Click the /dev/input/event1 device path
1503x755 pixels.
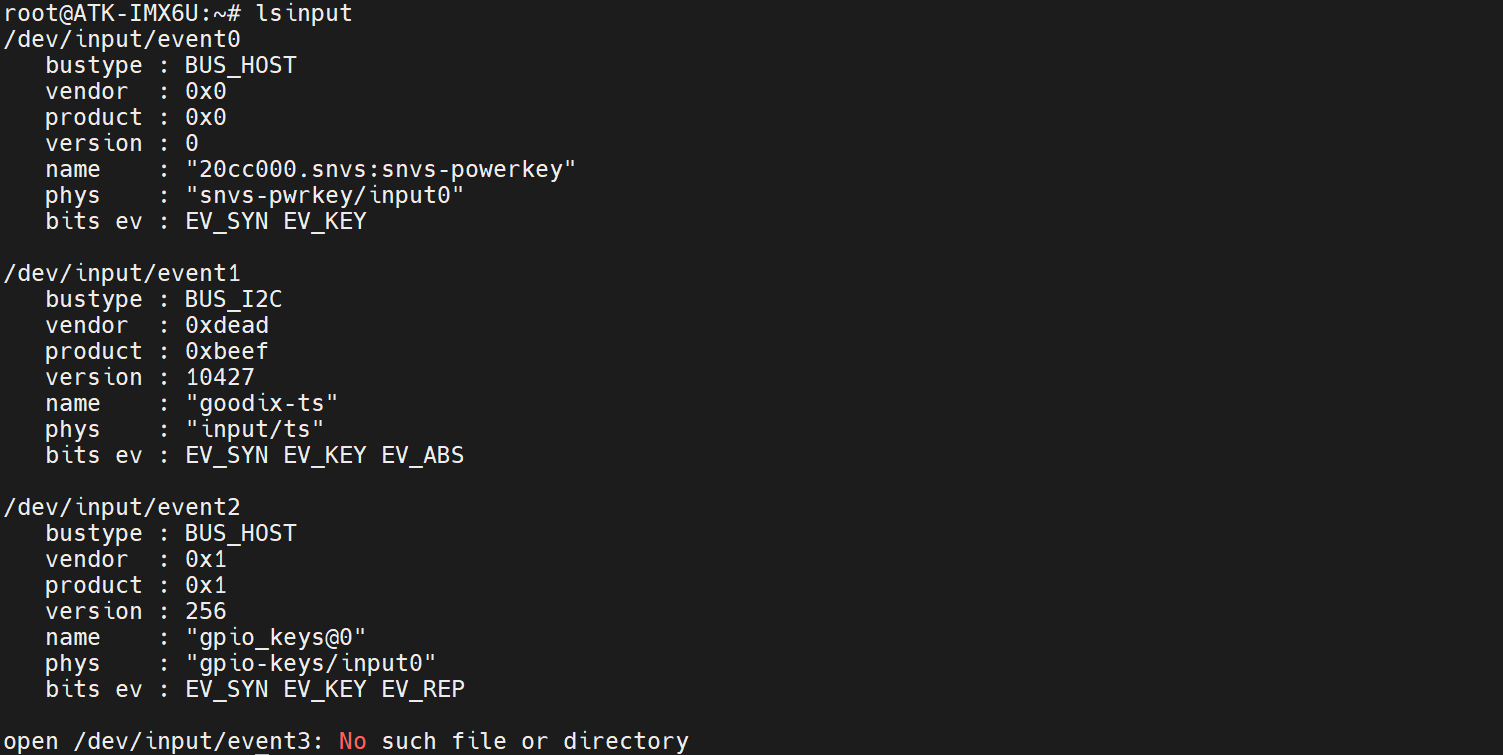click(123, 274)
